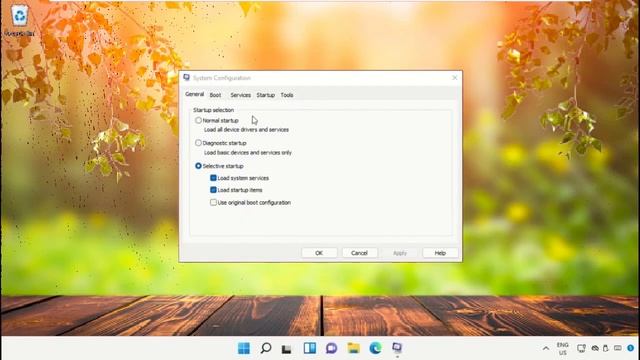Click the "Startup selection" group label
Viewport: 640px width, 360px height.
[213, 110]
